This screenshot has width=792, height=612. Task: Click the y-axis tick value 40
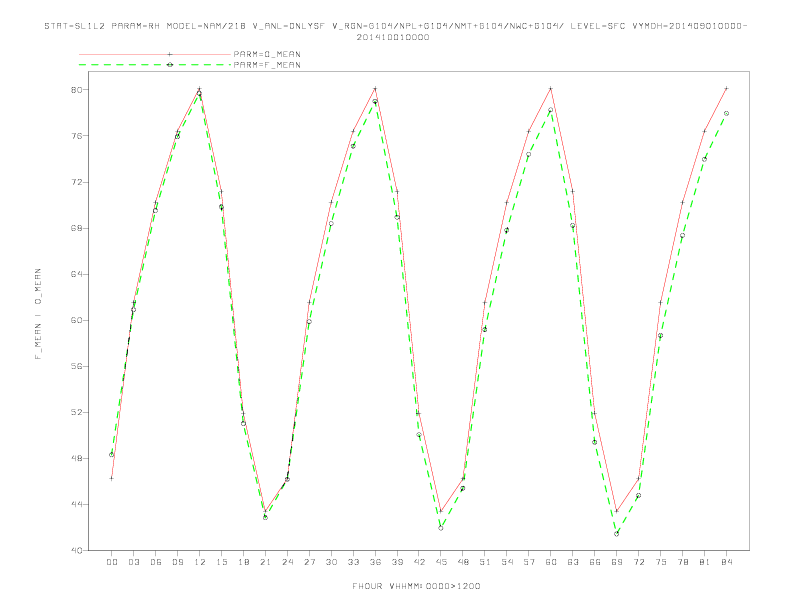pyautogui.click(x=79, y=550)
